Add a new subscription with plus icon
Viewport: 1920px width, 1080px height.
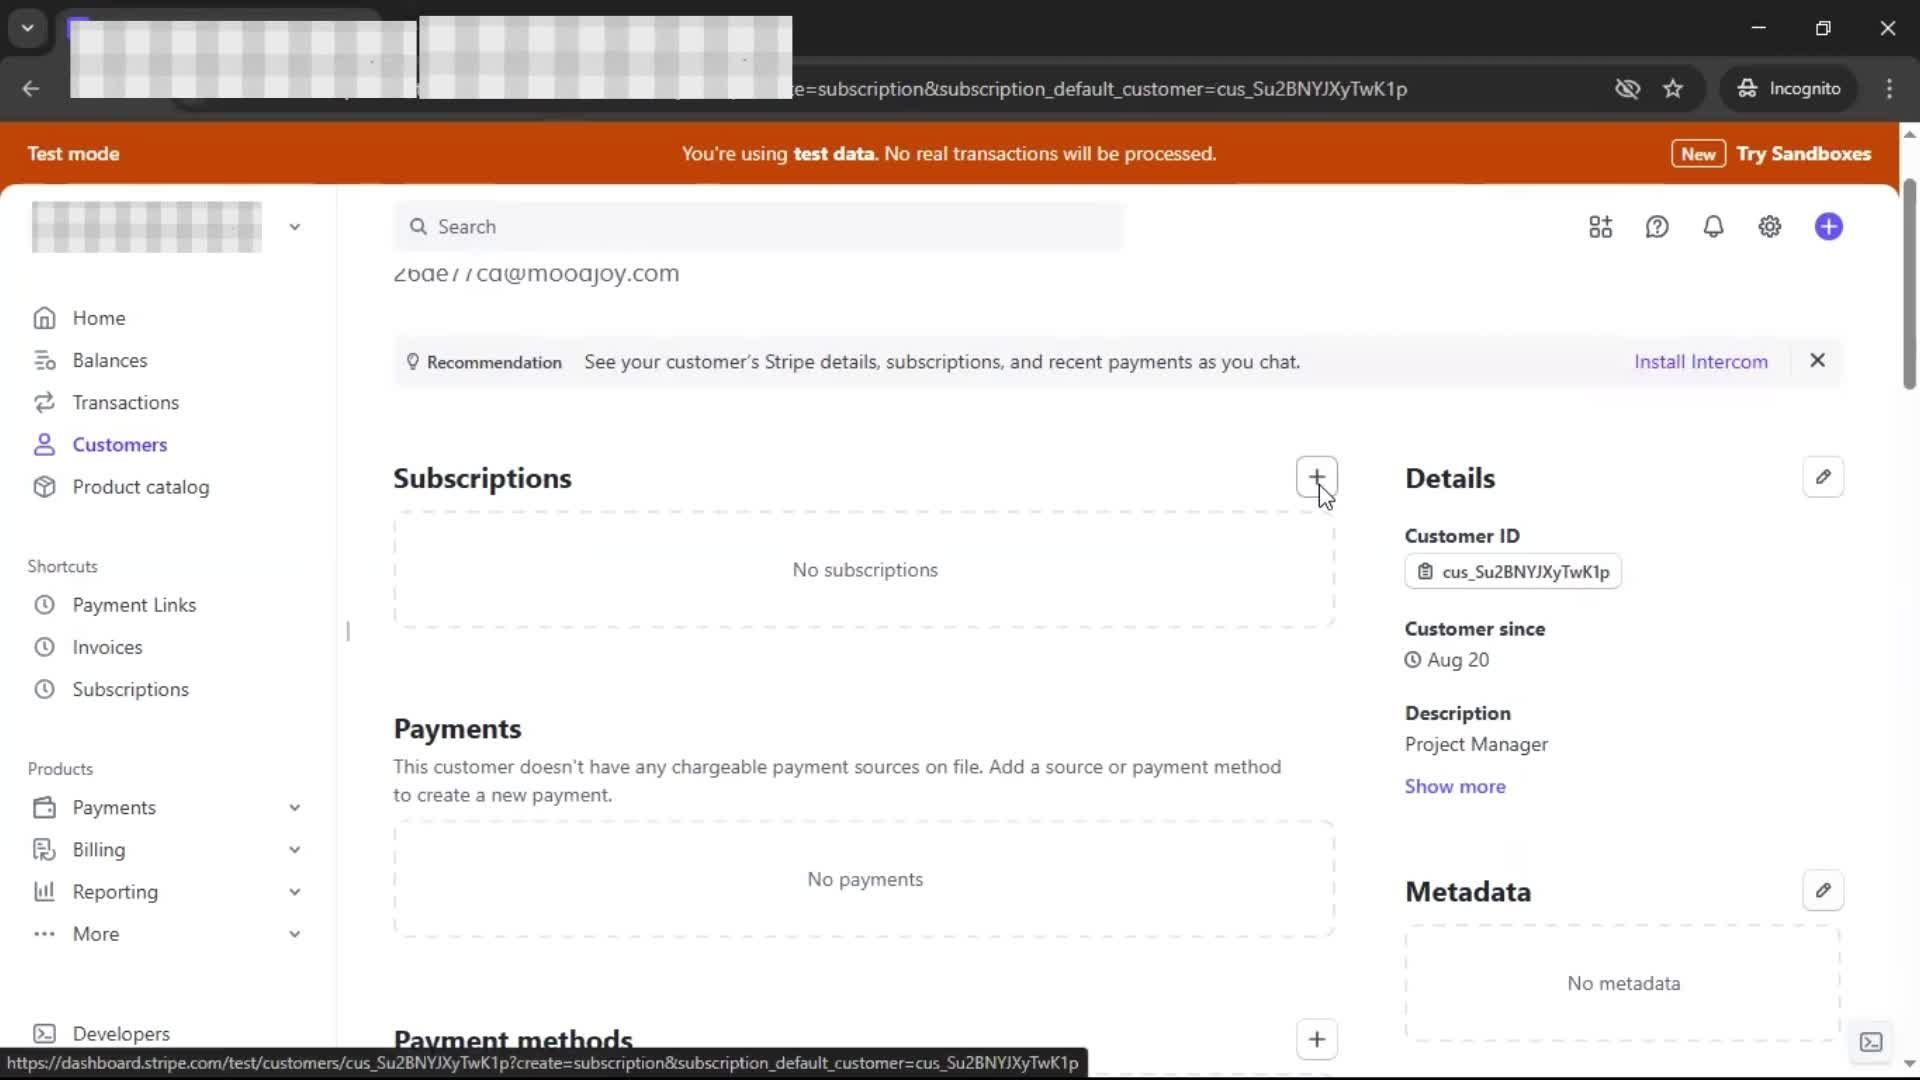1316,477
